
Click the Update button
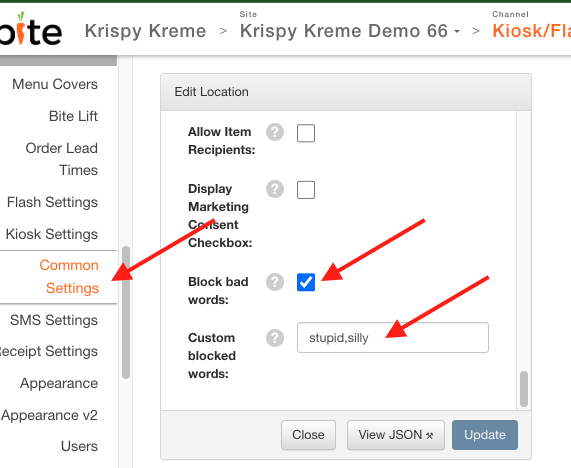485,435
